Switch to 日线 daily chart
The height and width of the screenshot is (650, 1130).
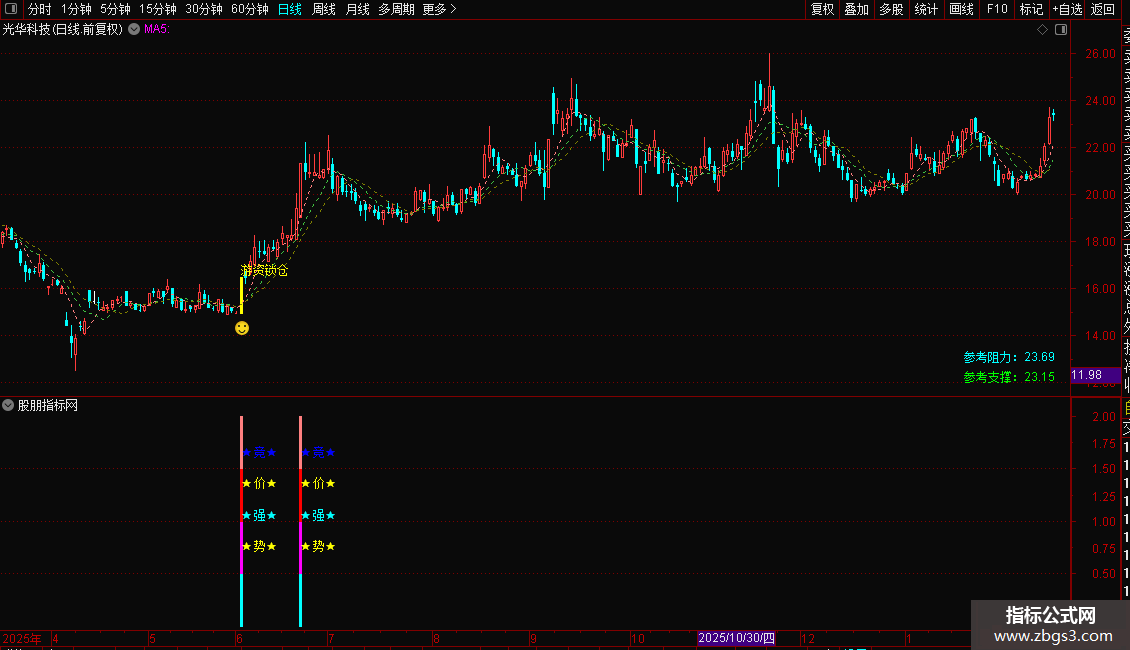pyautogui.click(x=290, y=9)
